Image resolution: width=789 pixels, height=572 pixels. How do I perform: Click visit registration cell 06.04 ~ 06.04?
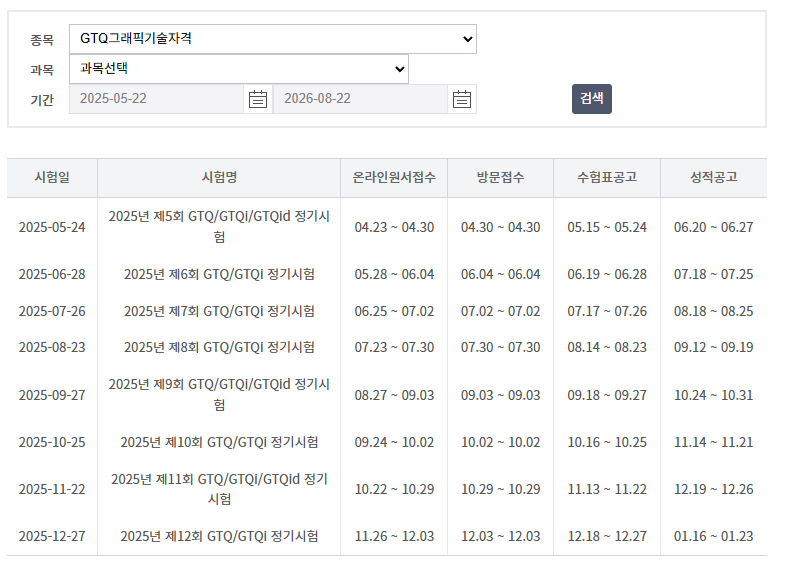501,274
